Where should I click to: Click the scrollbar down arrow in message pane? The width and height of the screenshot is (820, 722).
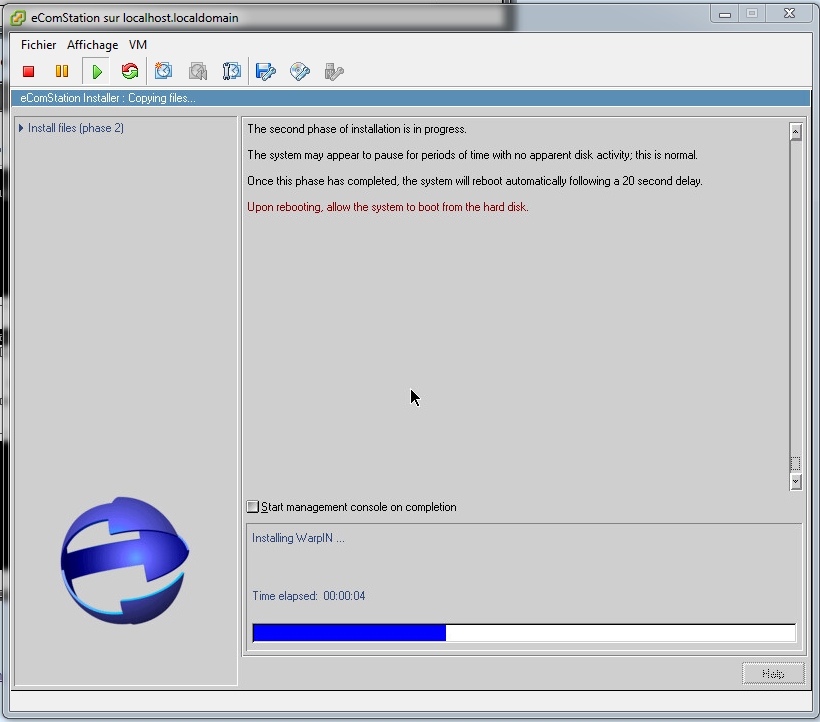(x=796, y=482)
